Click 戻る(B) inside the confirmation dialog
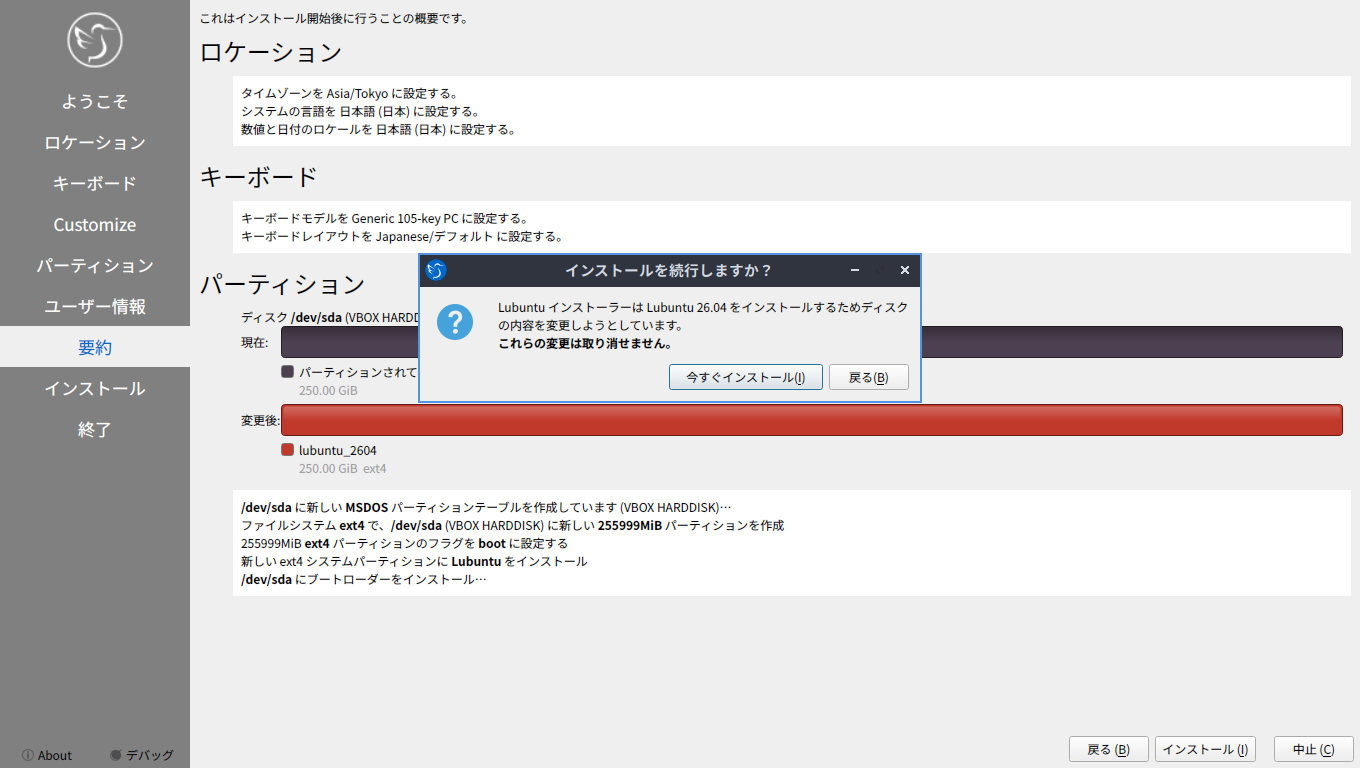 pos(868,377)
